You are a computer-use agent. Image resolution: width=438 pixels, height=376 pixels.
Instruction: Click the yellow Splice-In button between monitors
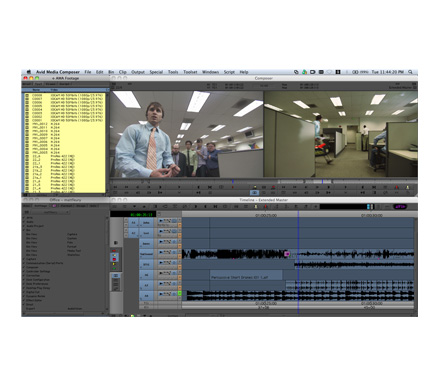256,187
